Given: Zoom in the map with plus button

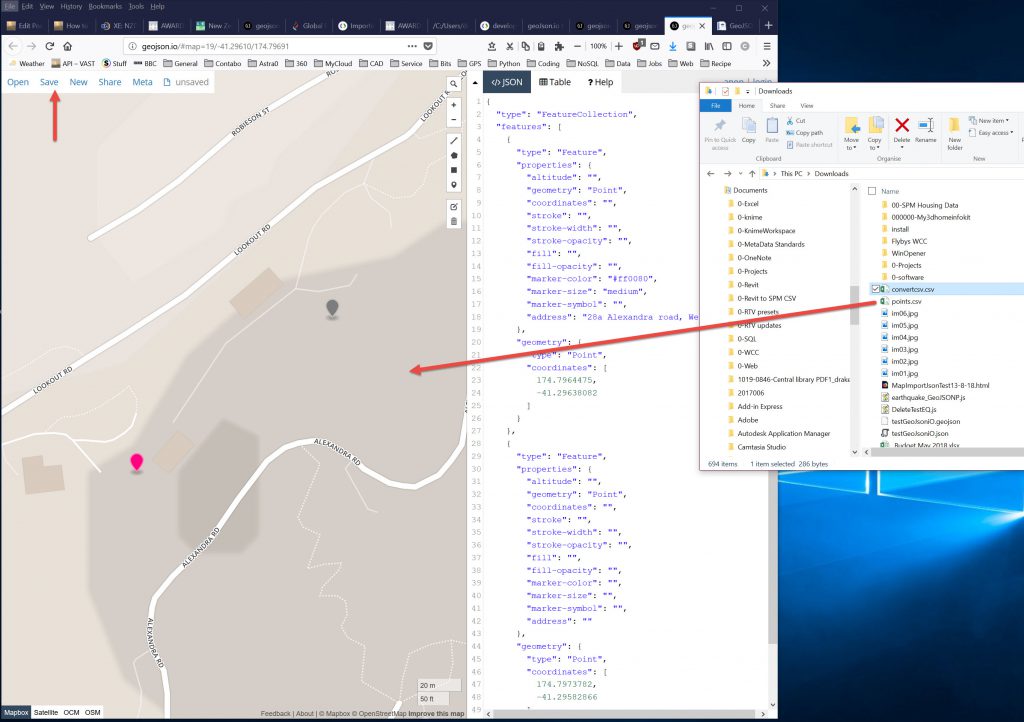Looking at the screenshot, I should coord(454,105).
